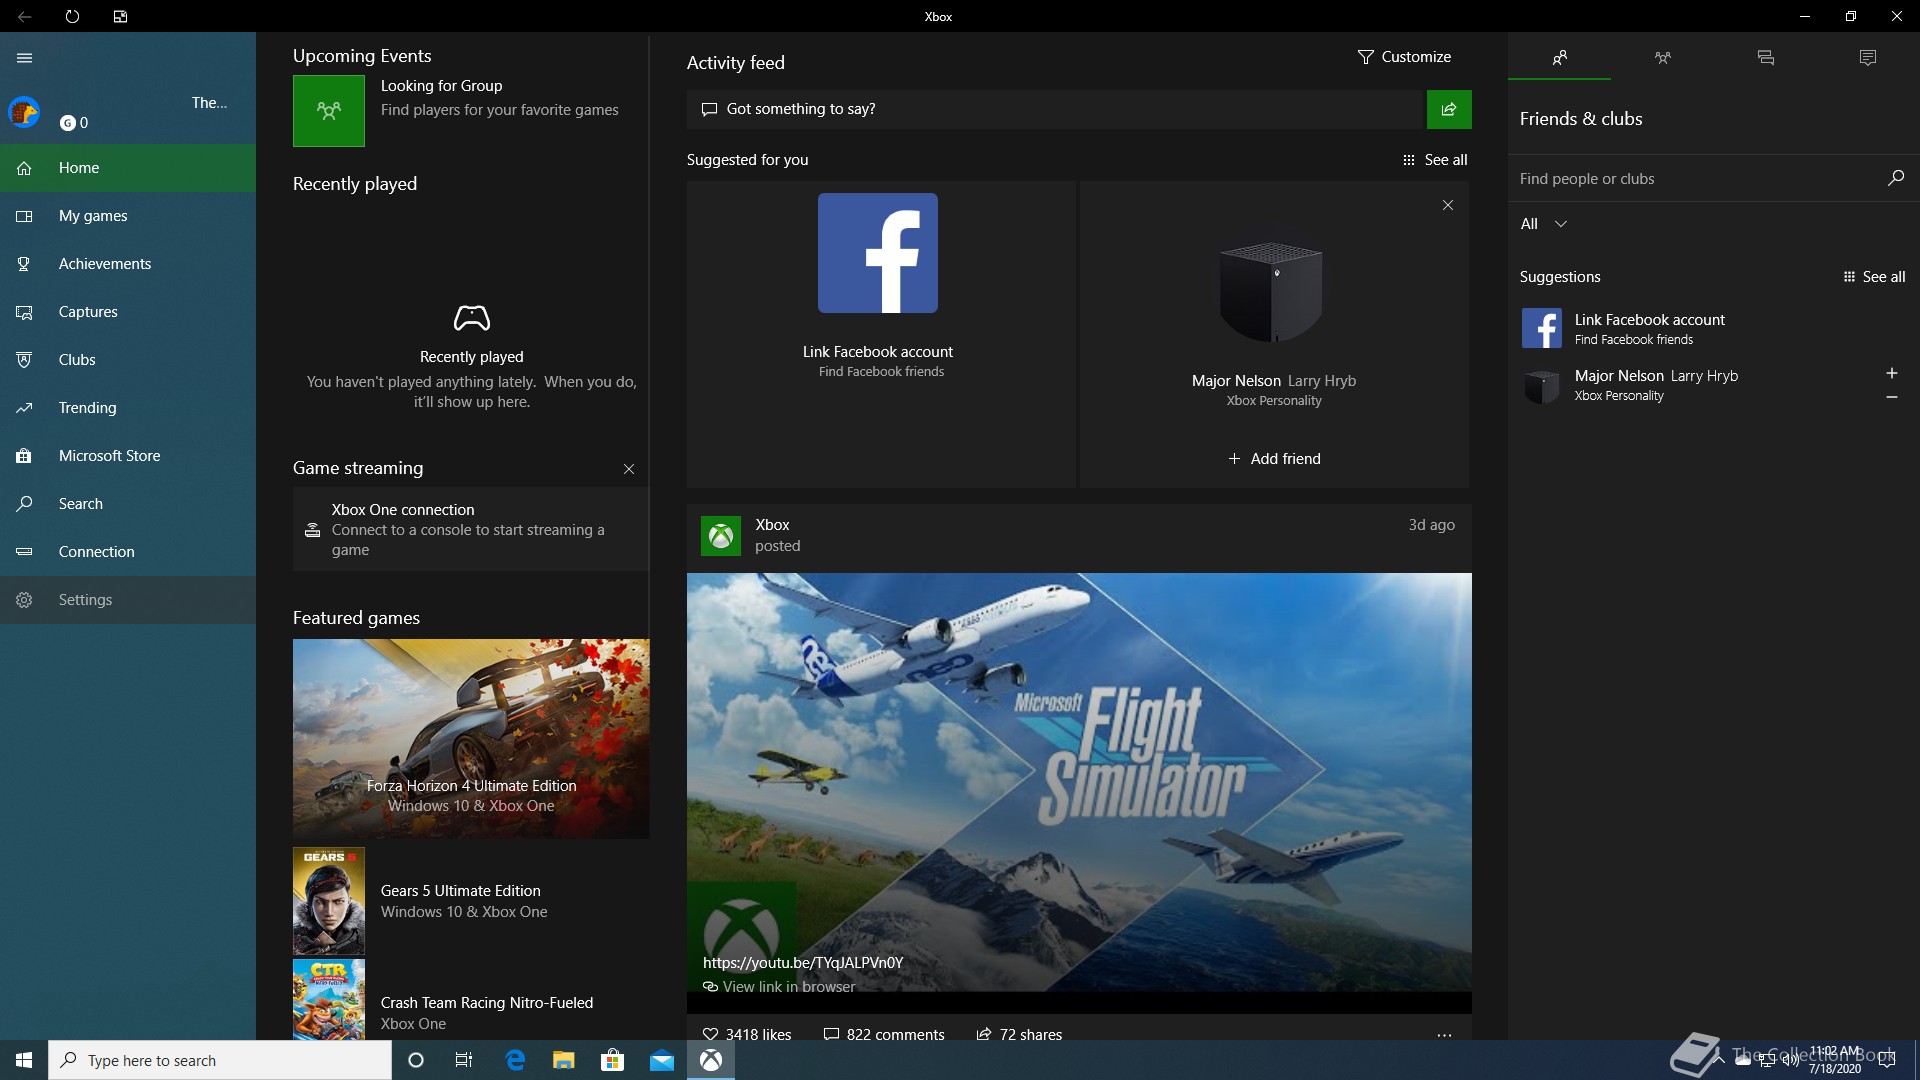The image size is (1920, 1080).
Task: Click Find people or clubs field
Action: (1695, 179)
